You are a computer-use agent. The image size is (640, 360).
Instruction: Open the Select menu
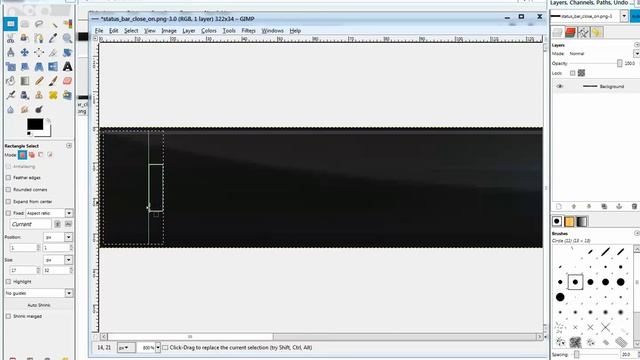(x=131, y=31)
